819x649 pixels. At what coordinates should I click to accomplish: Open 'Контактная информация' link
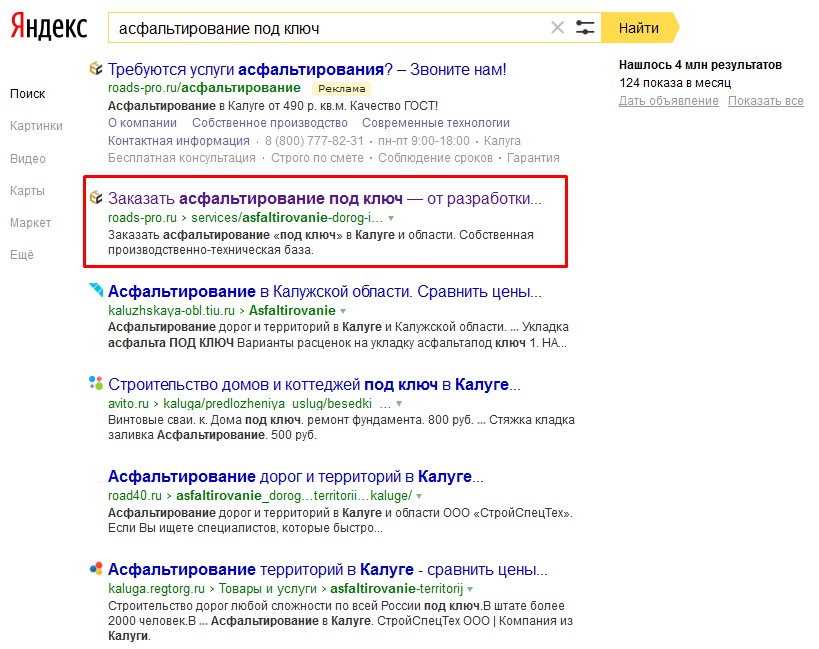pos(179,141)
